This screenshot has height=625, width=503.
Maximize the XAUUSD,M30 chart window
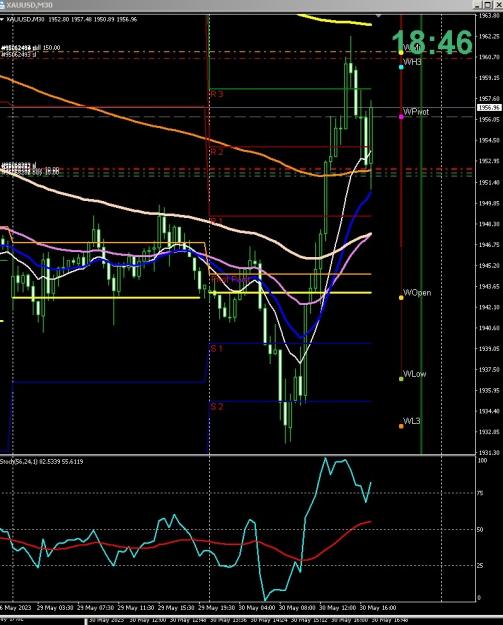coord(489,5)
